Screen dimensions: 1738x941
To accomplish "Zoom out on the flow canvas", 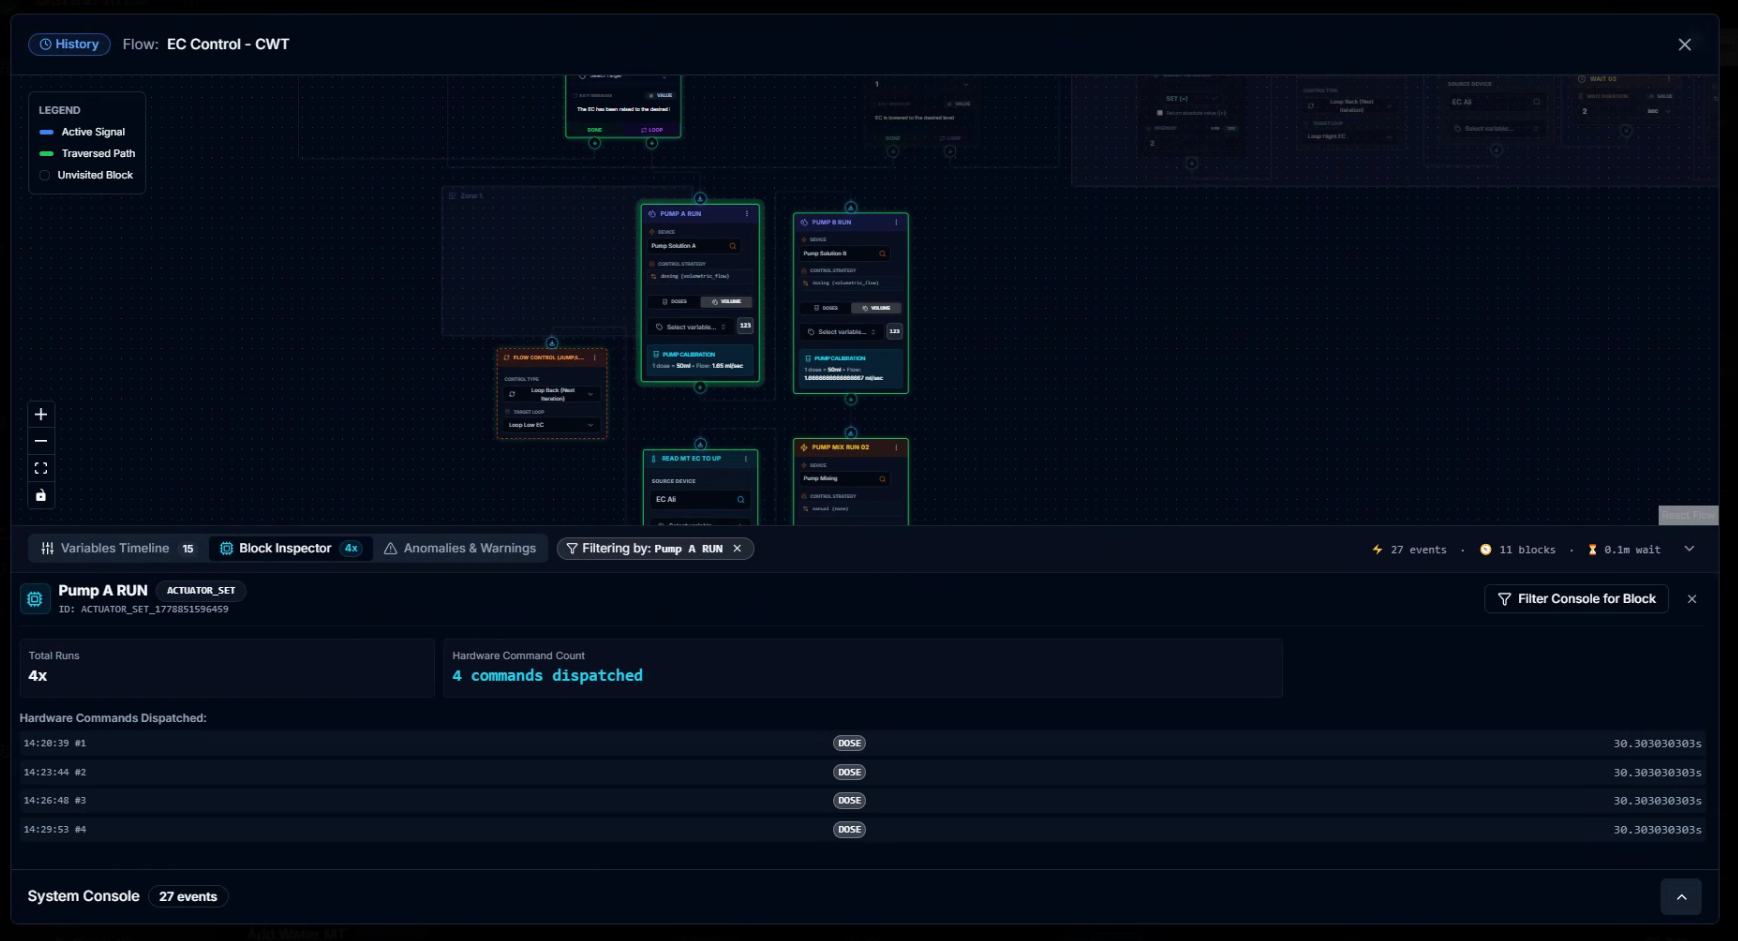I will pos(41,441).
